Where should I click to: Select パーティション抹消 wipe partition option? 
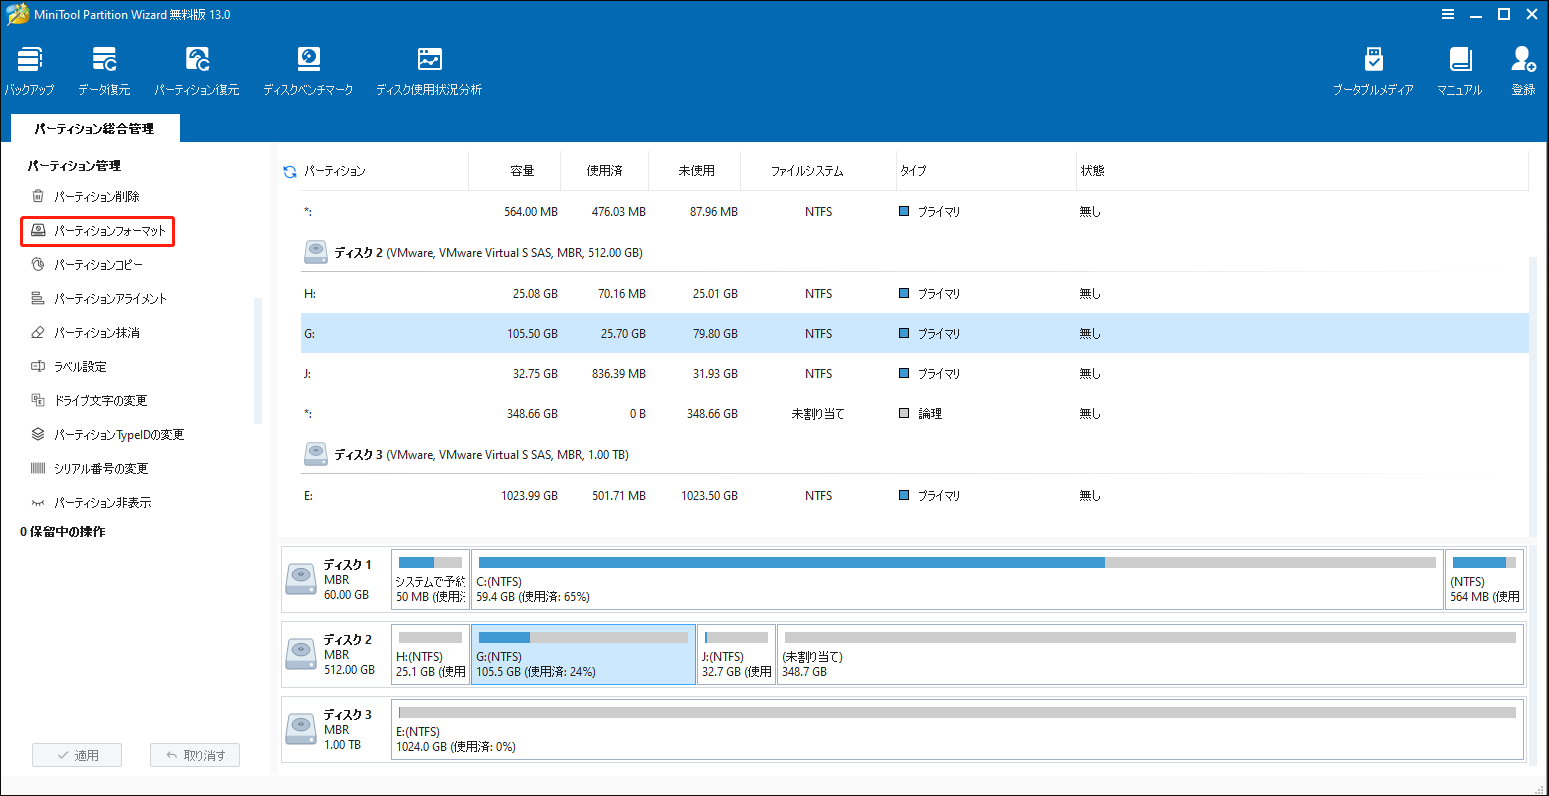point(96,333)
